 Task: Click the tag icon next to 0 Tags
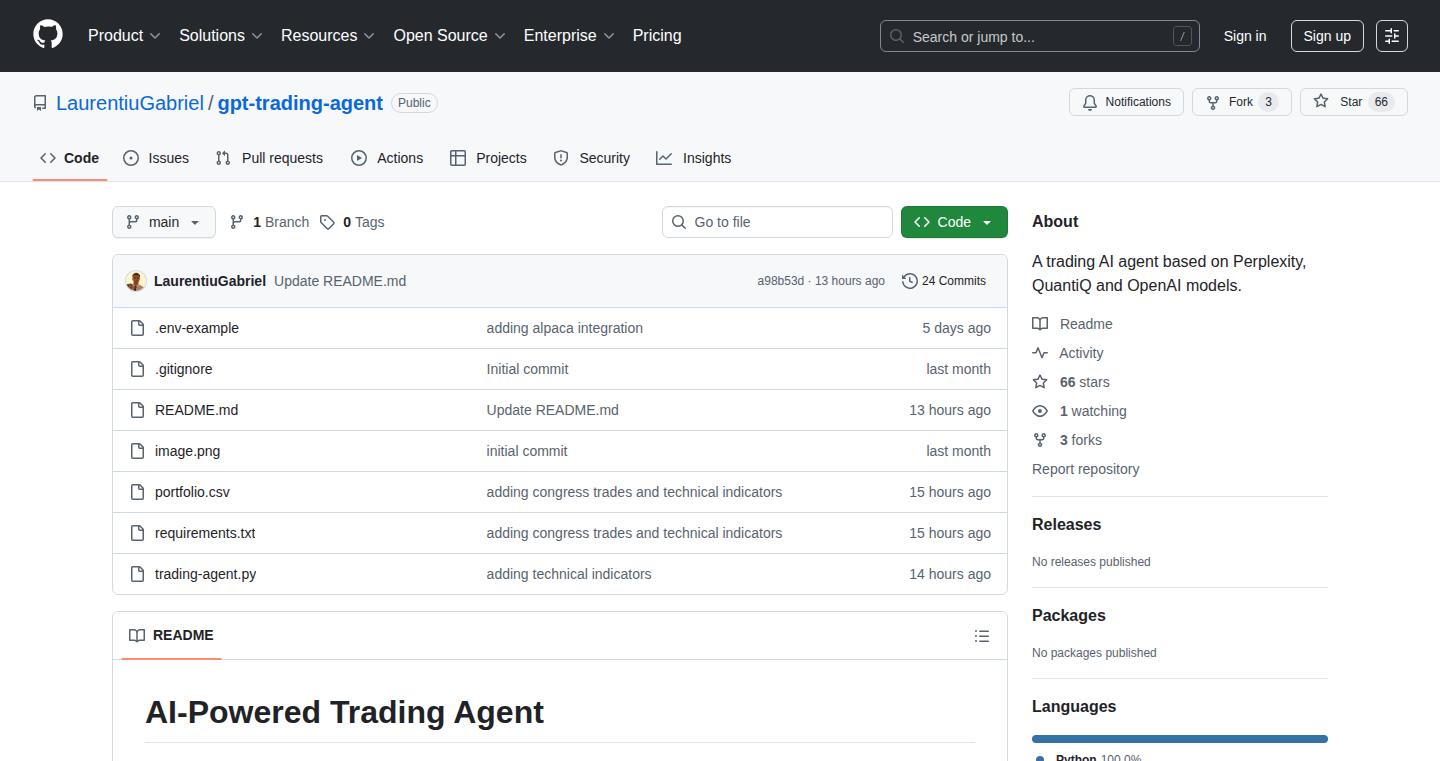328,222
